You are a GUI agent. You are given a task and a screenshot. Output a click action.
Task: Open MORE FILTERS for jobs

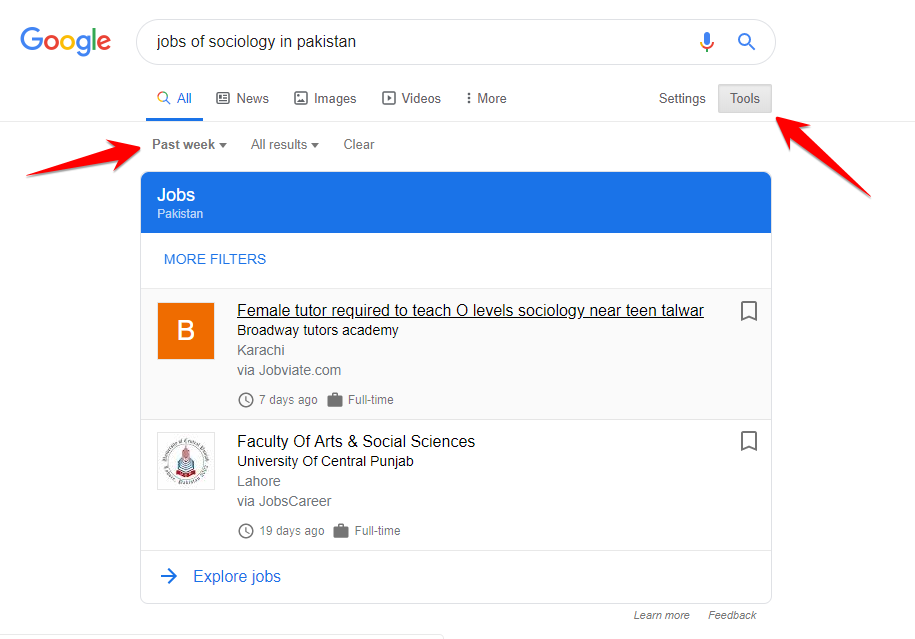pyautogui.click(x=215, y=259)
